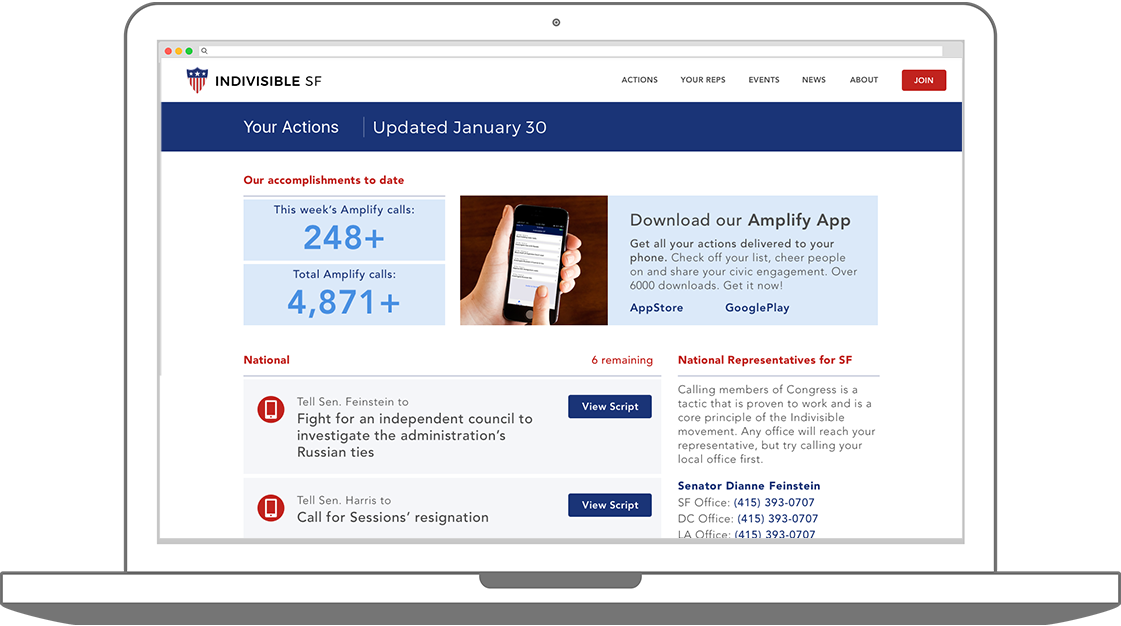Call Feinstein's DC Office phone number
1121x626 pixels.
(778, 519)
